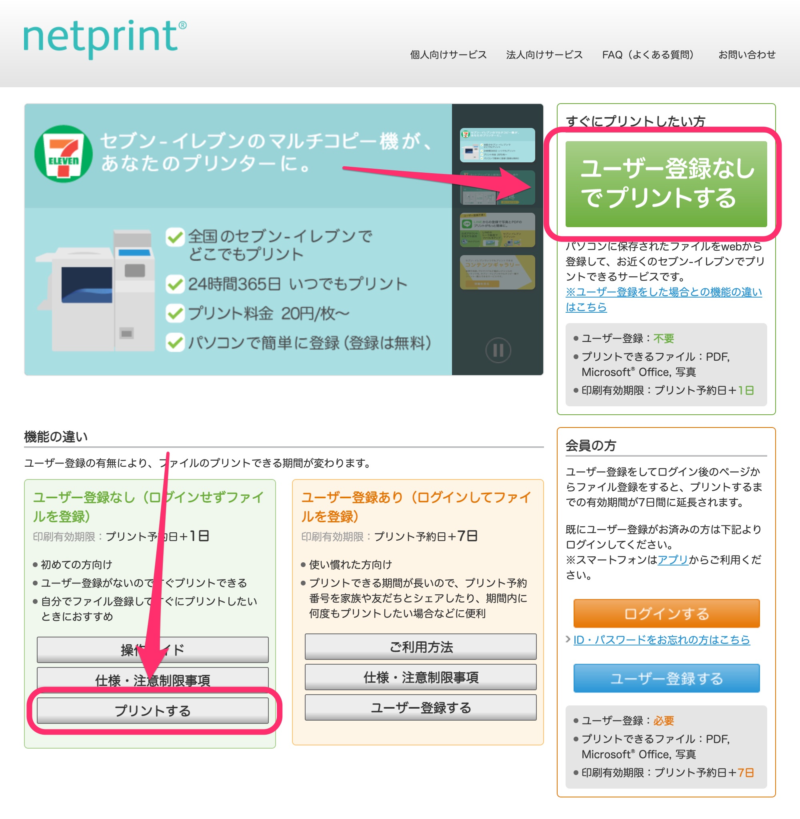Click the multi-copy machine image
Screen dimensions: 800x819
click(x=95, y=290)
